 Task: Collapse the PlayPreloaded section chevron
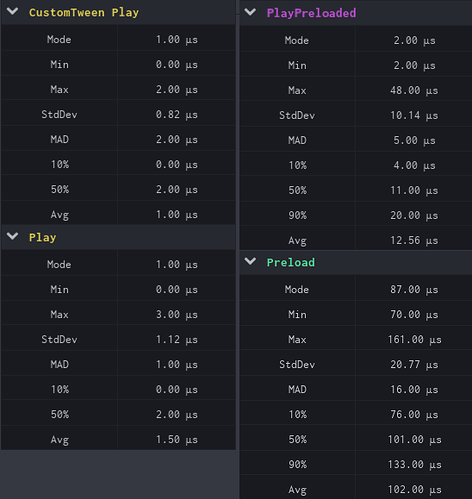coord(250,12)
